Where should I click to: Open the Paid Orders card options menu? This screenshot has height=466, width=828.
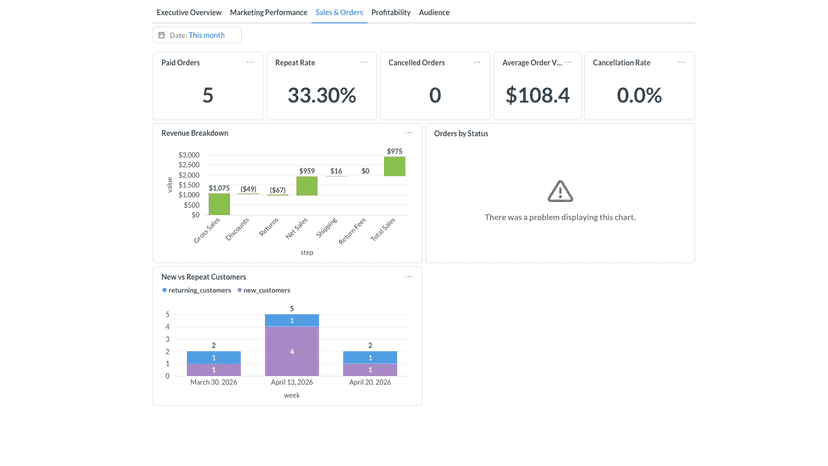point(250,62)
